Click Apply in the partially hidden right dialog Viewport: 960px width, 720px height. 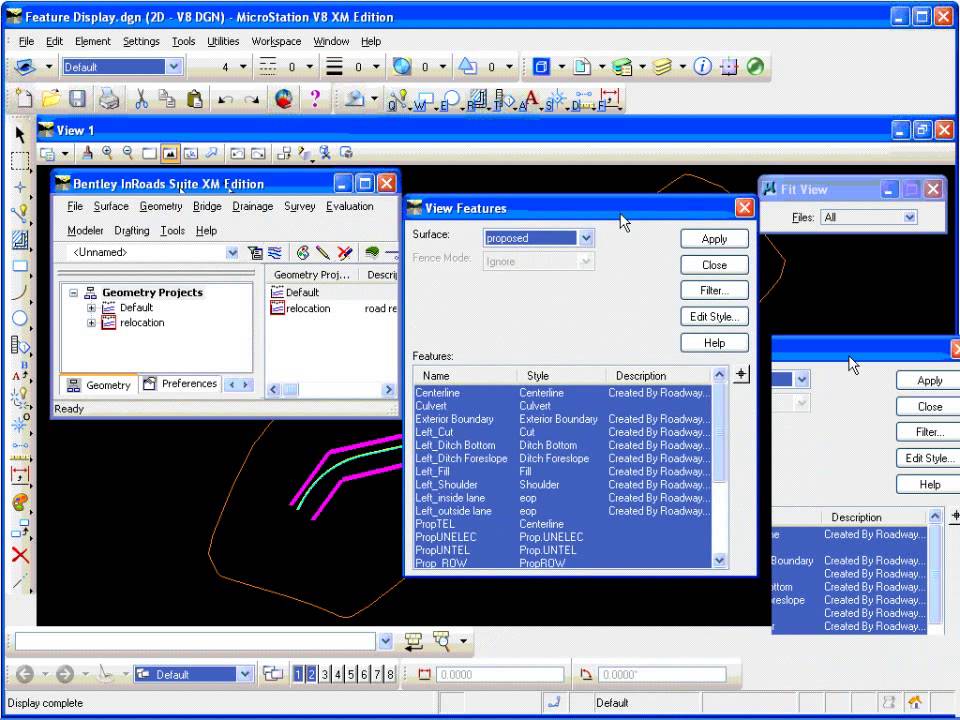pos(928,381)
